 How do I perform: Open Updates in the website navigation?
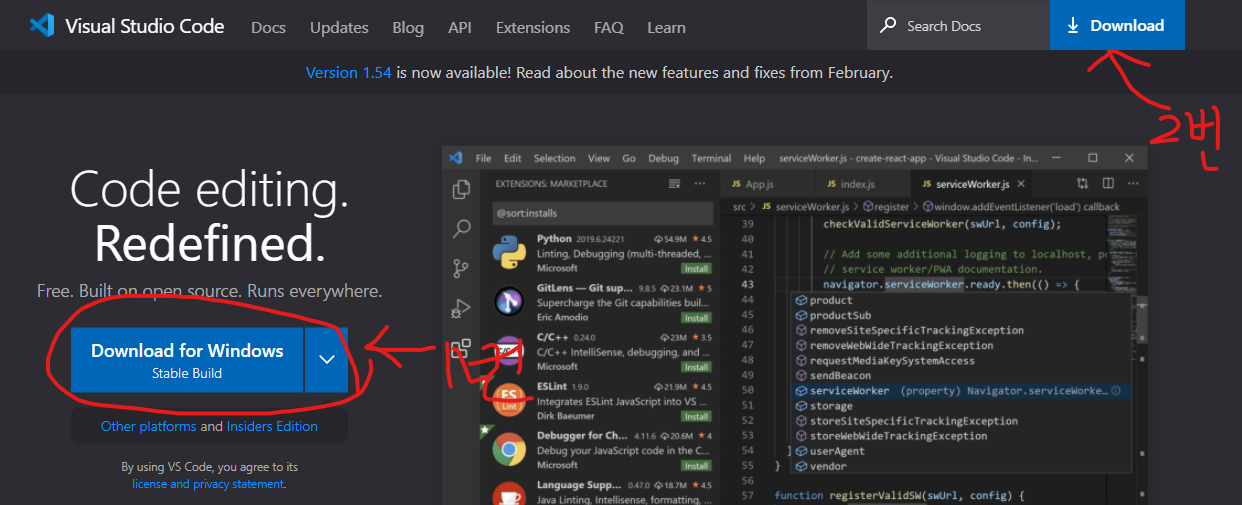point(339,27)
